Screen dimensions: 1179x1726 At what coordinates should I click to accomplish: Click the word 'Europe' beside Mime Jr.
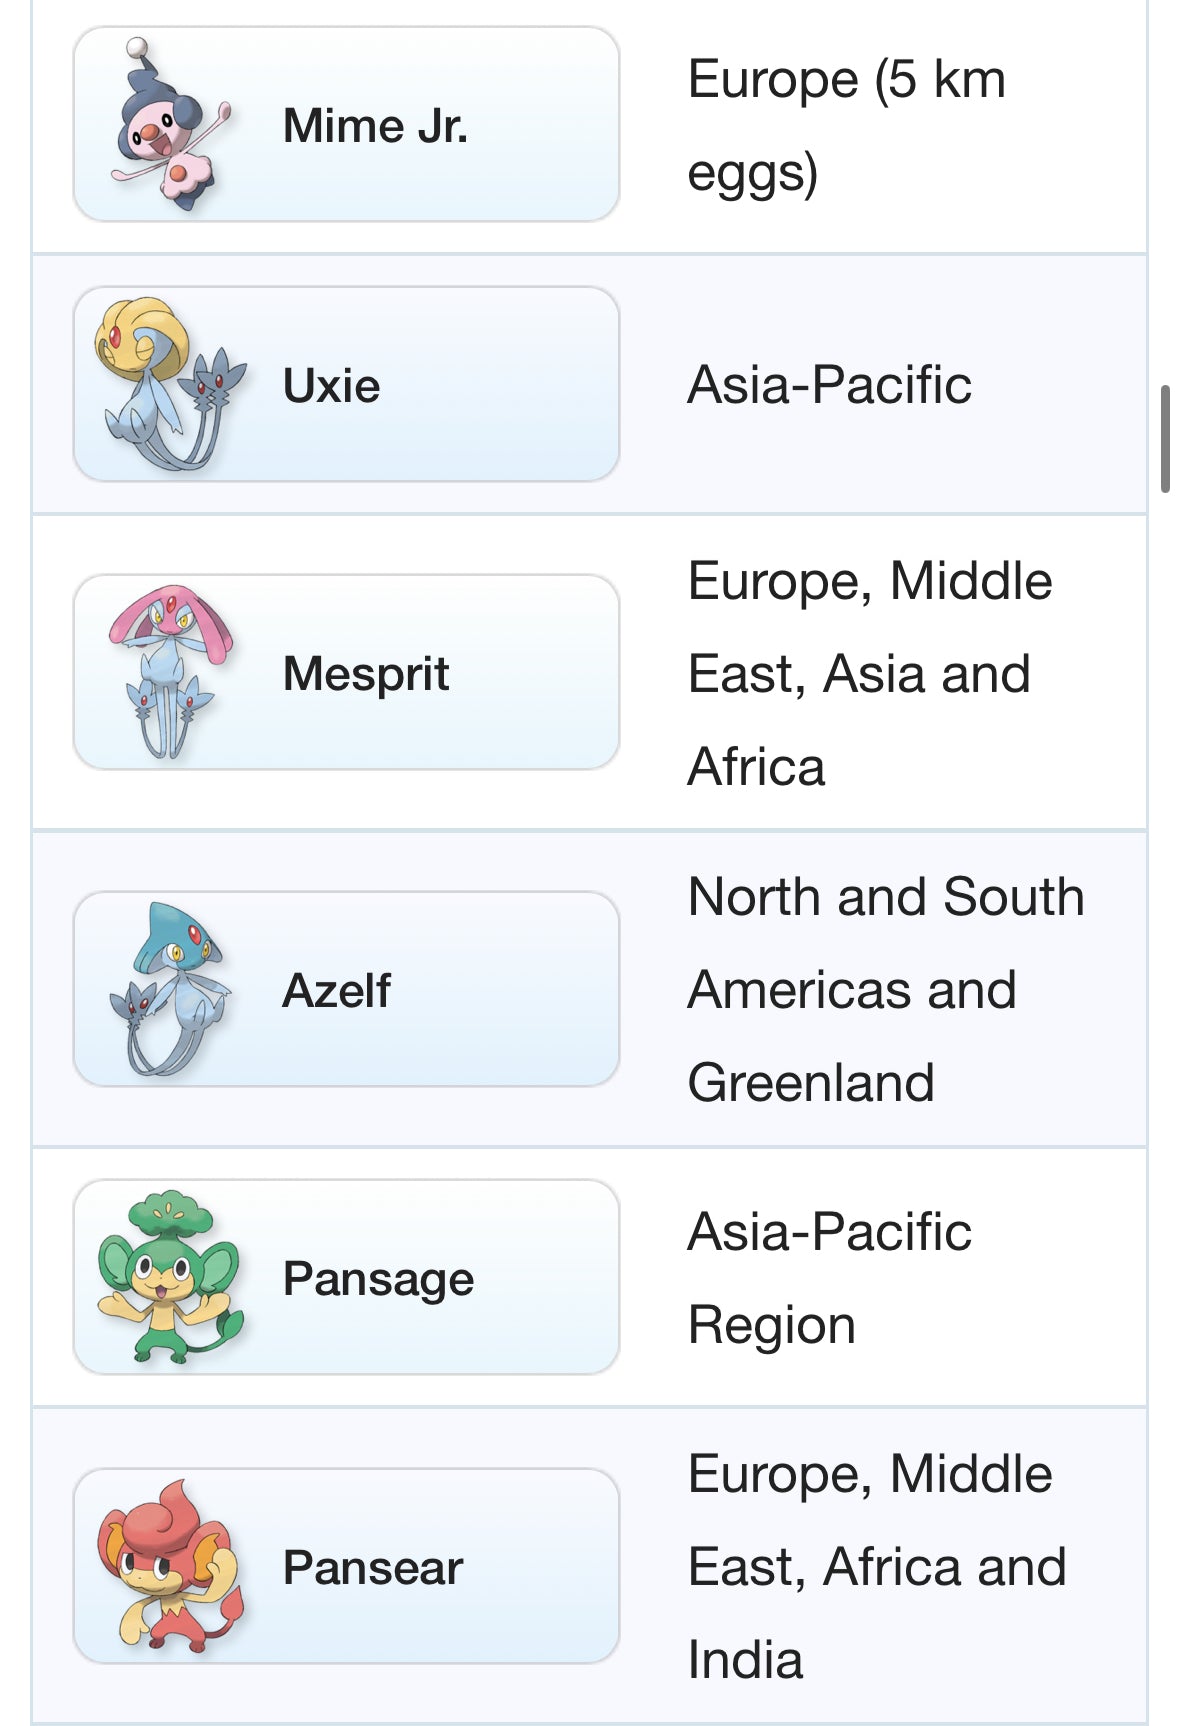click(x=773, y=80)
